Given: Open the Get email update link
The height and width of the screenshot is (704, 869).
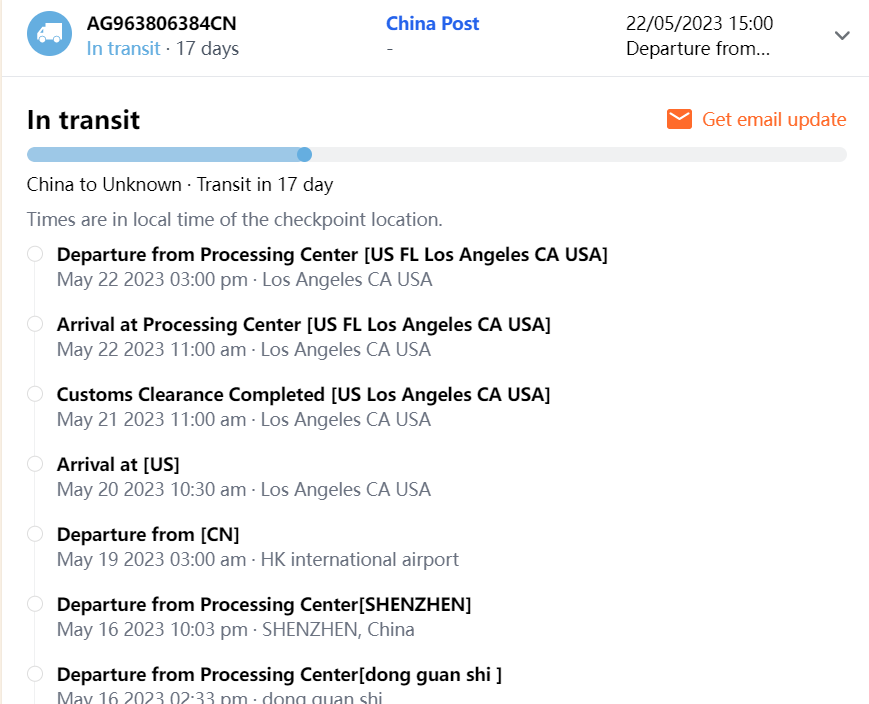Looking at the screenshot, I should point(773,120).
